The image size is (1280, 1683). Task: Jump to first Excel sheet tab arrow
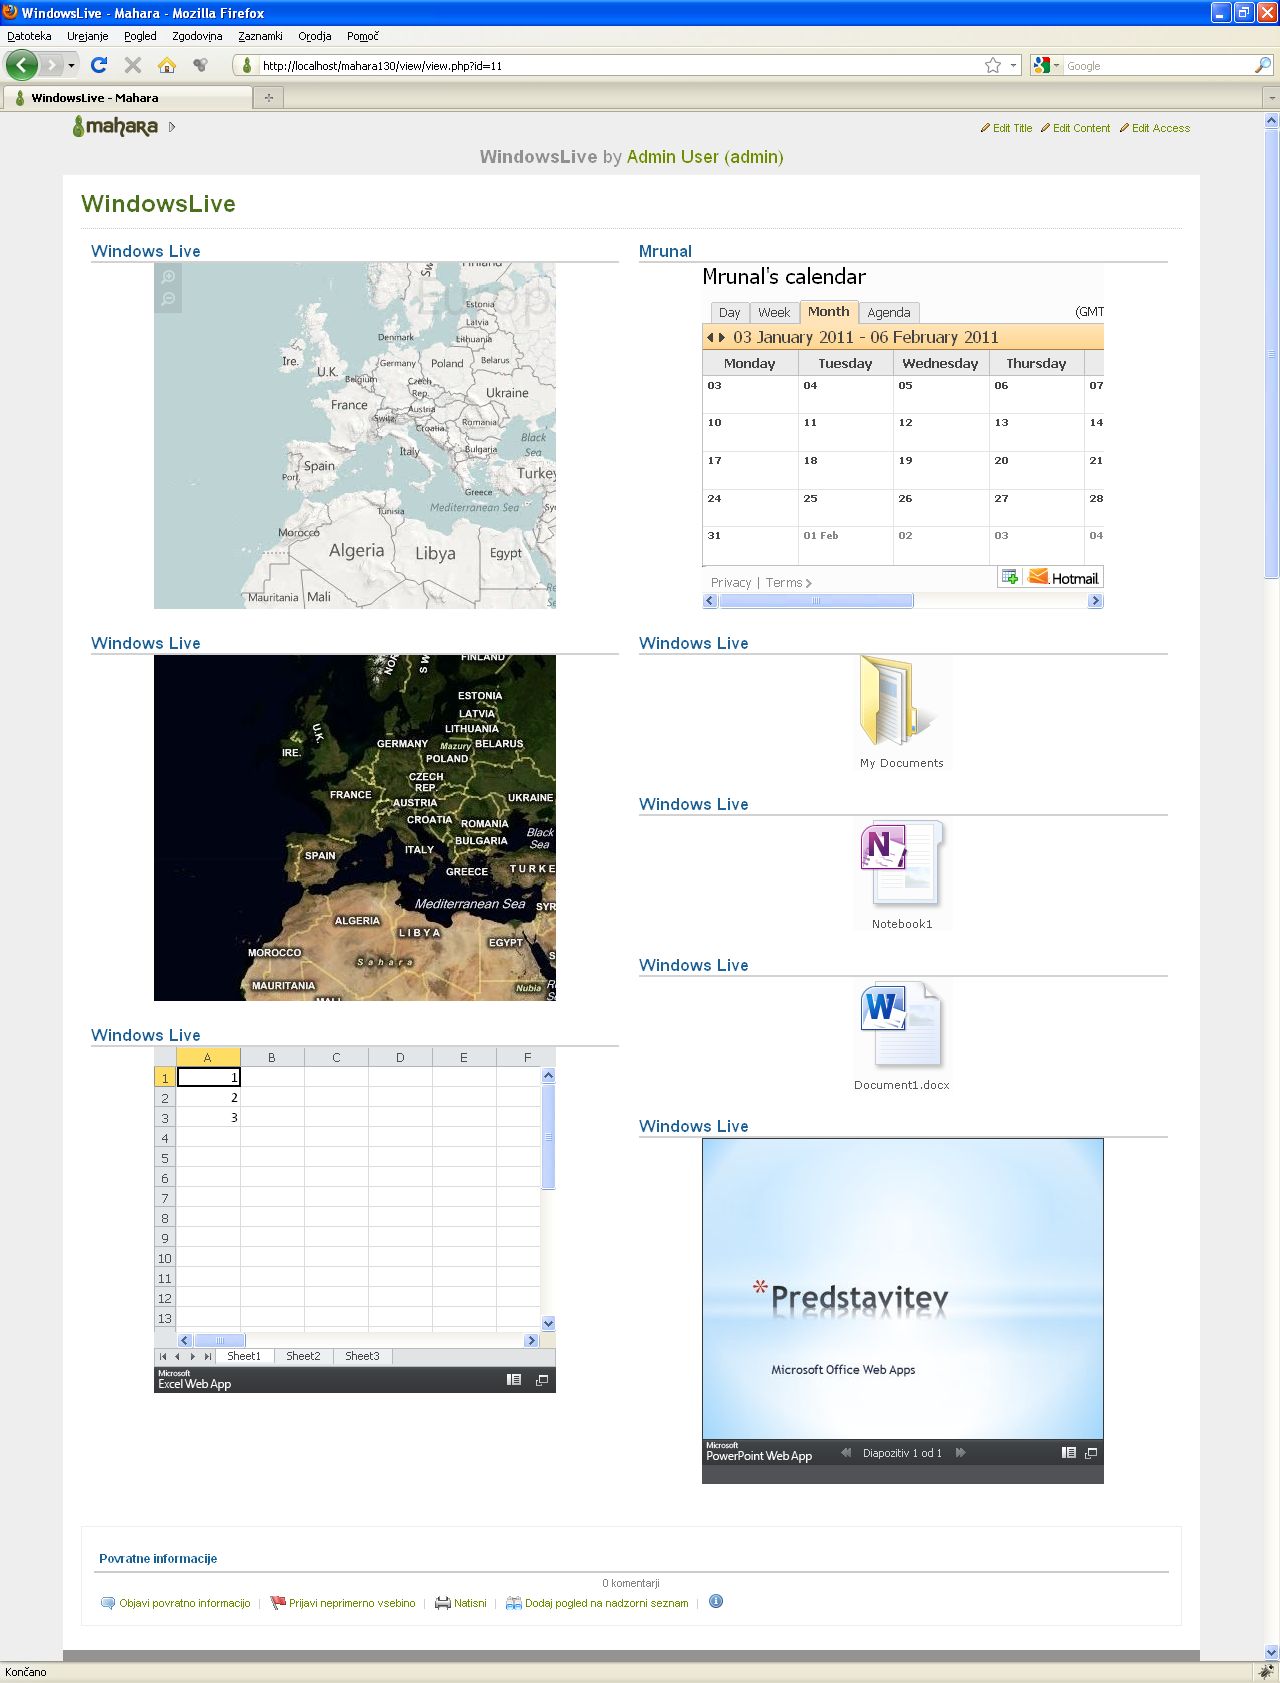(163, 1357)
